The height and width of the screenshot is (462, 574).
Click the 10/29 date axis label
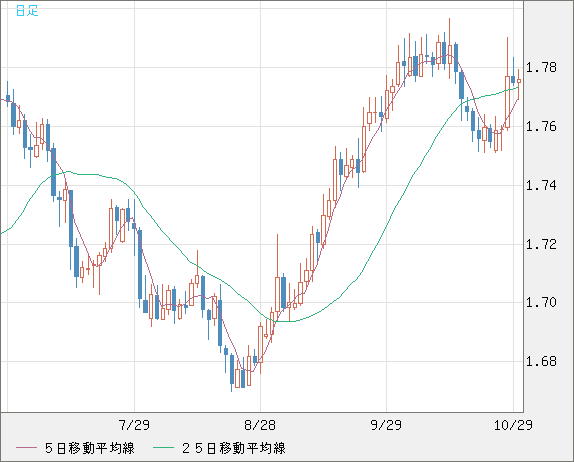[x=513, y=425]
